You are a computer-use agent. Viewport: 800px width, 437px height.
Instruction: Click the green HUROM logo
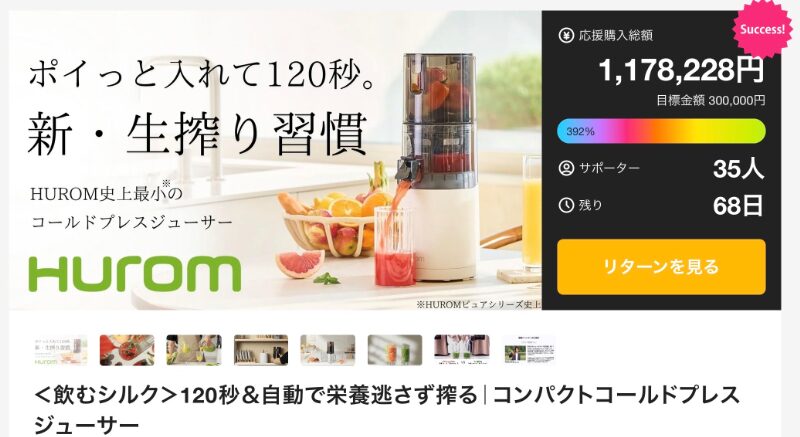pos(135,273)
